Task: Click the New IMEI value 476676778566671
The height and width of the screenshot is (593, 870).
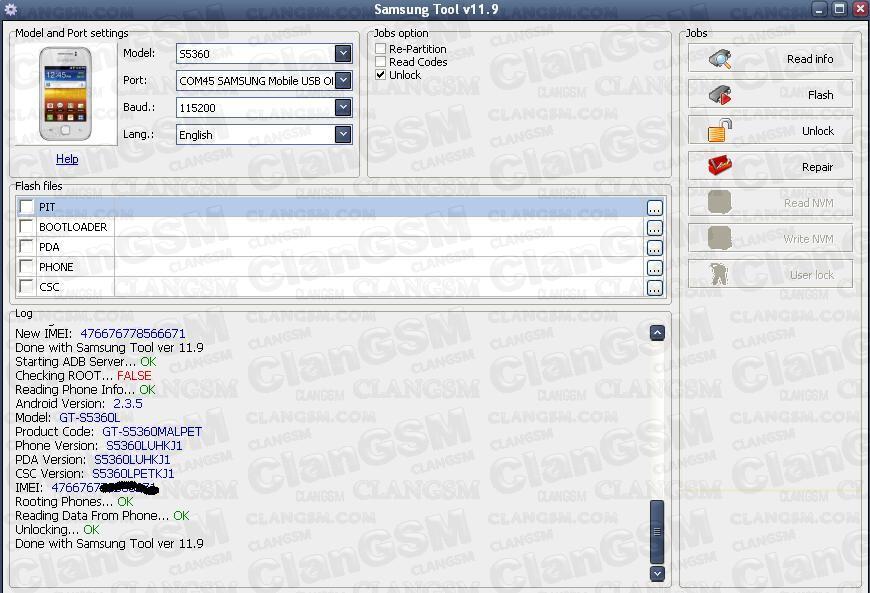Action: (x=133, y=333)
